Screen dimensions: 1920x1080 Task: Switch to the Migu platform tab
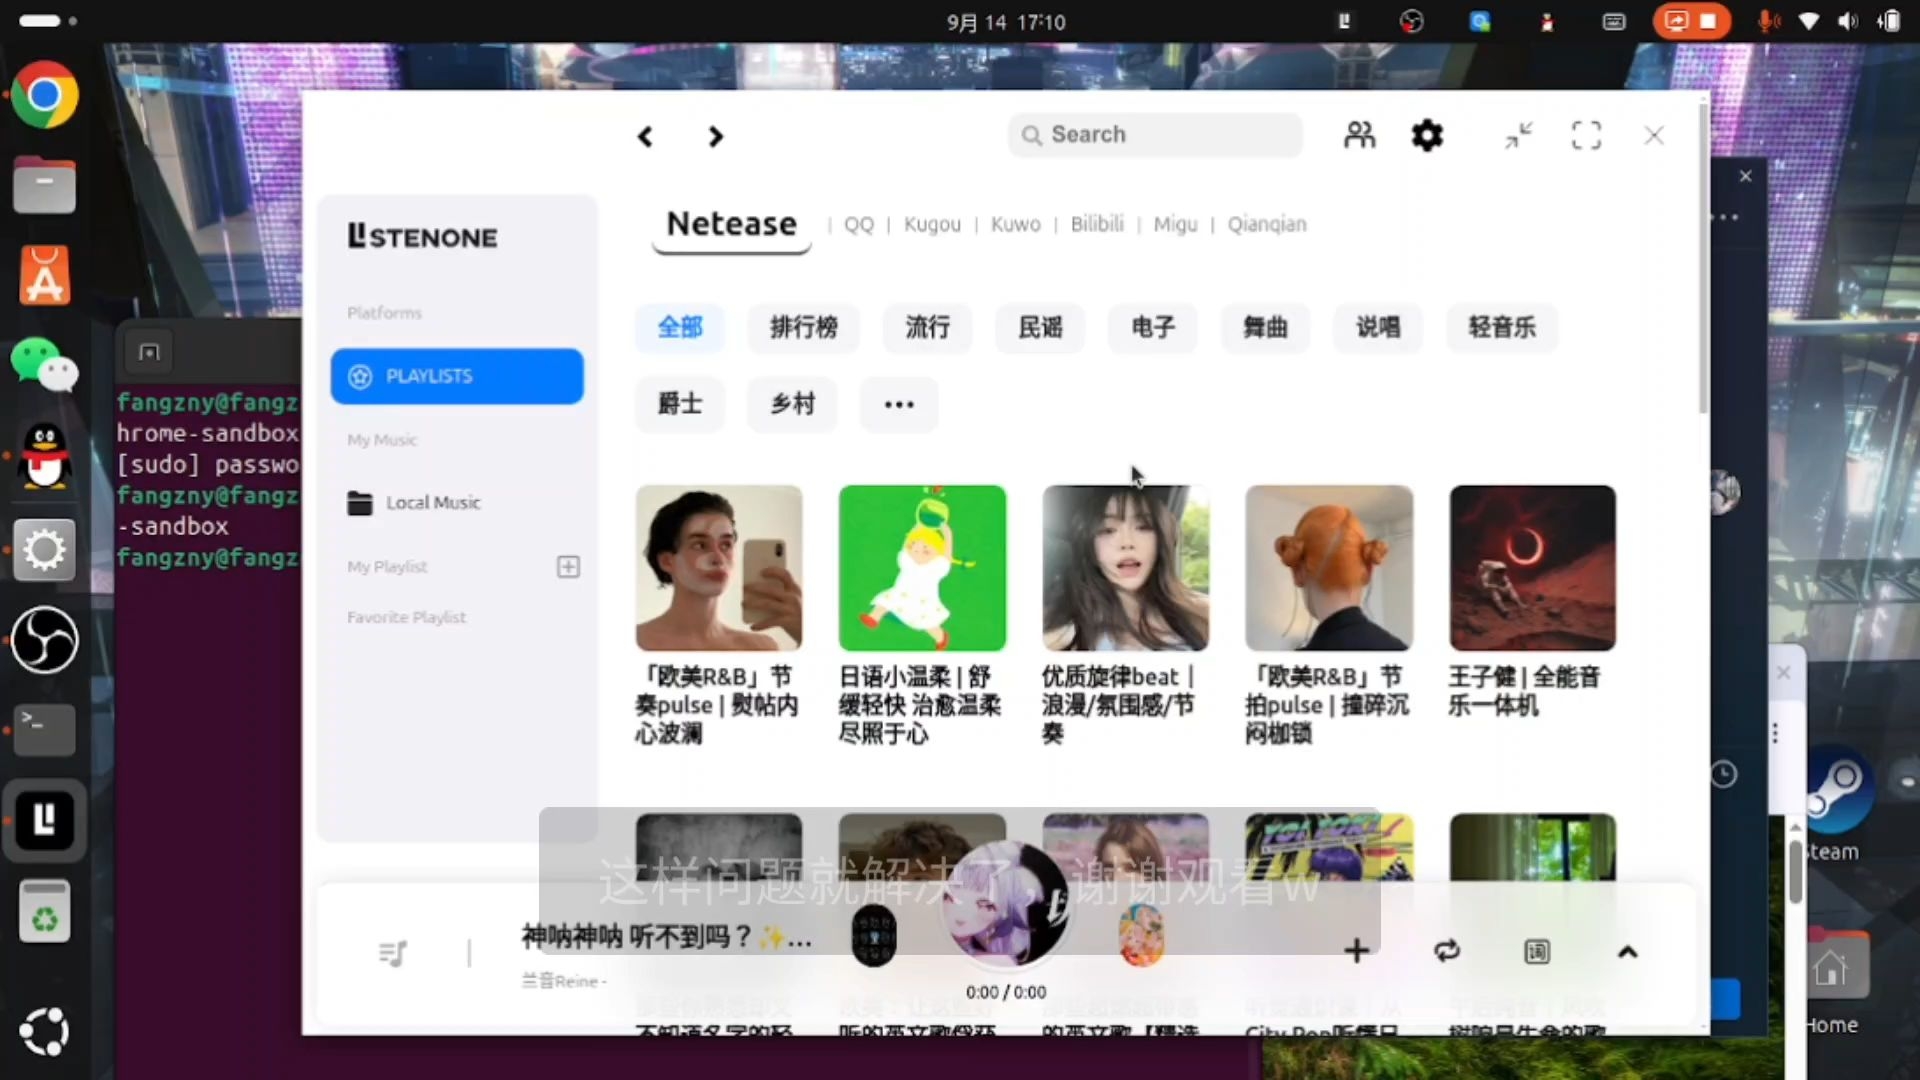click(1175, 224)
